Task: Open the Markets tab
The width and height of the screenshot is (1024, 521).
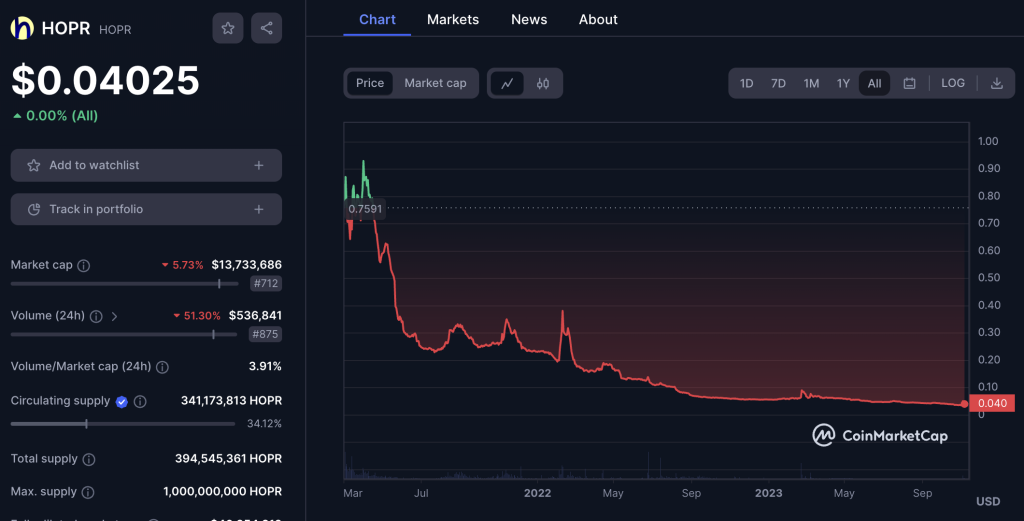Action: tap(453, 20)
